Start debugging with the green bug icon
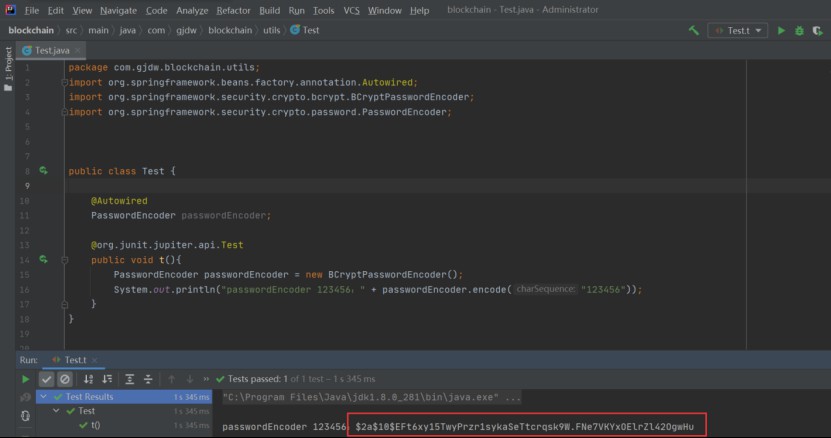 coord(800,31)
